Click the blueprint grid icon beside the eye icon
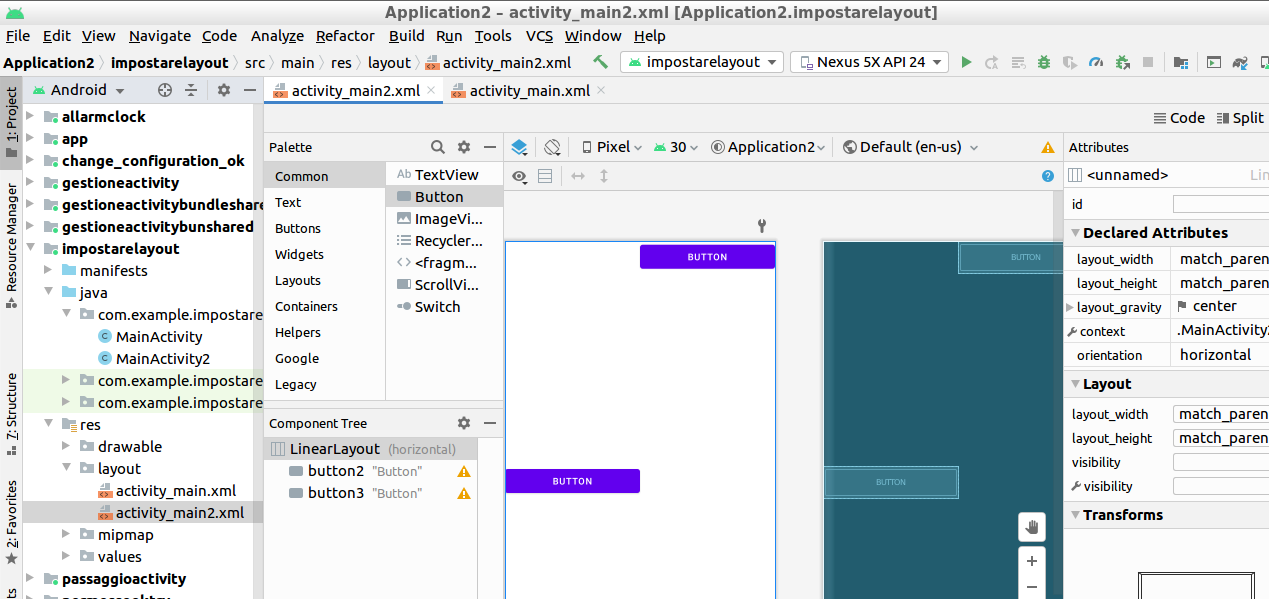1269x599 pixels. (x=545, y=176)
